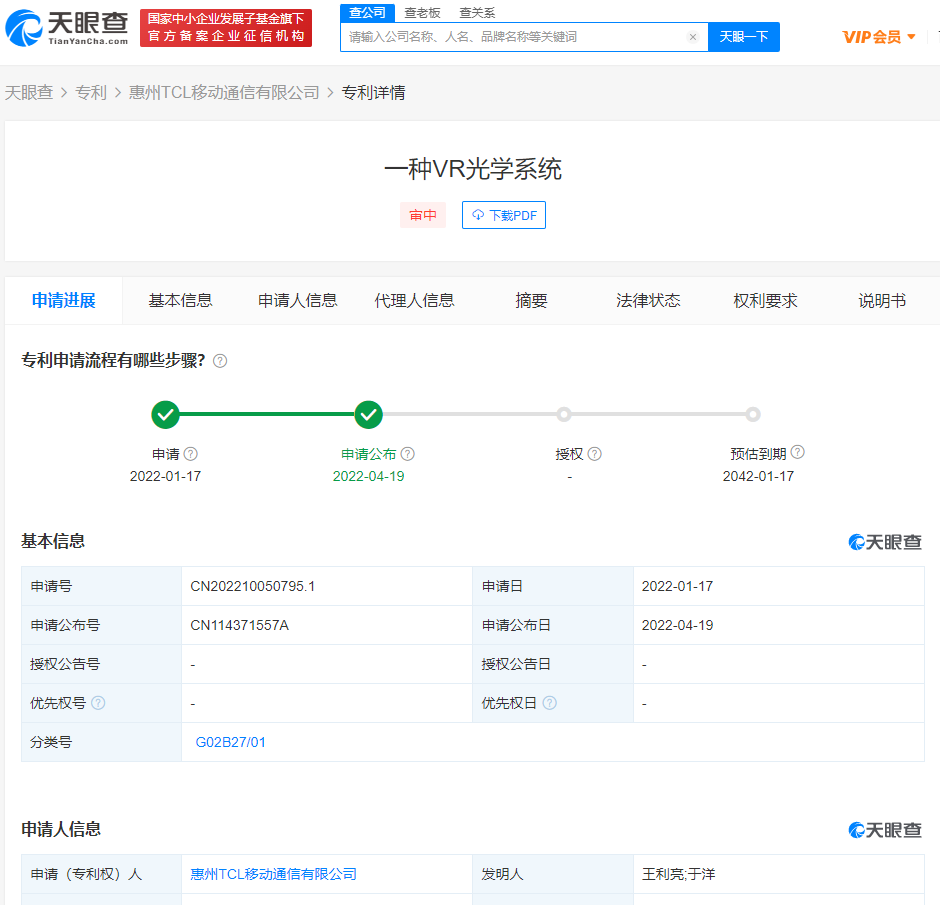Image resolution: width=940 pixels, height=905 pixels.
Task: Select the 查关系 search tab
Action: pos(477,13)
